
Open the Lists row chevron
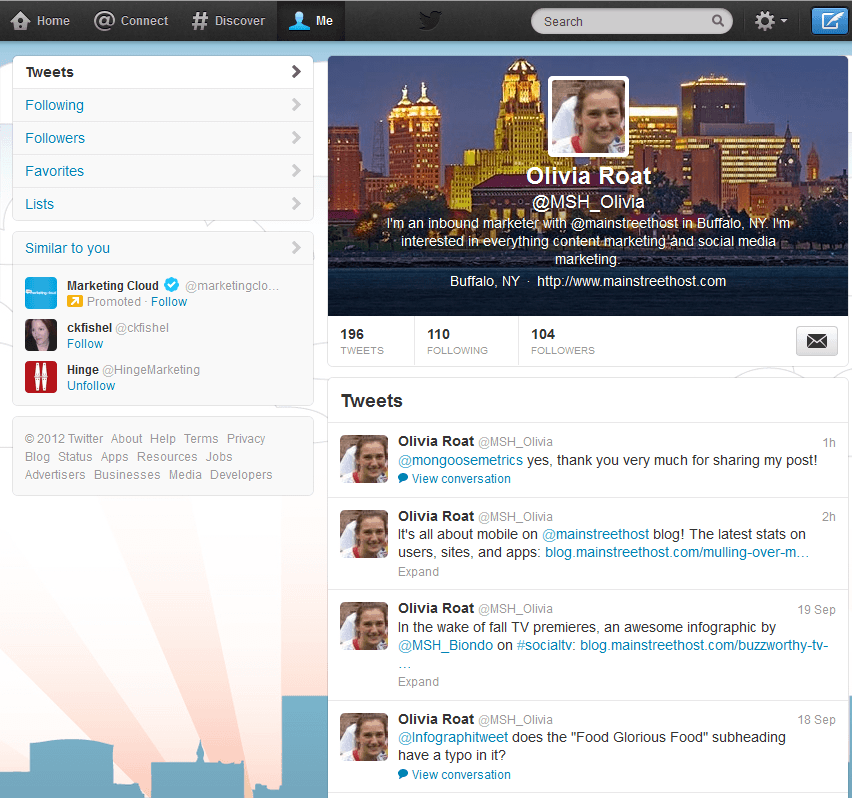coord(296,204)
